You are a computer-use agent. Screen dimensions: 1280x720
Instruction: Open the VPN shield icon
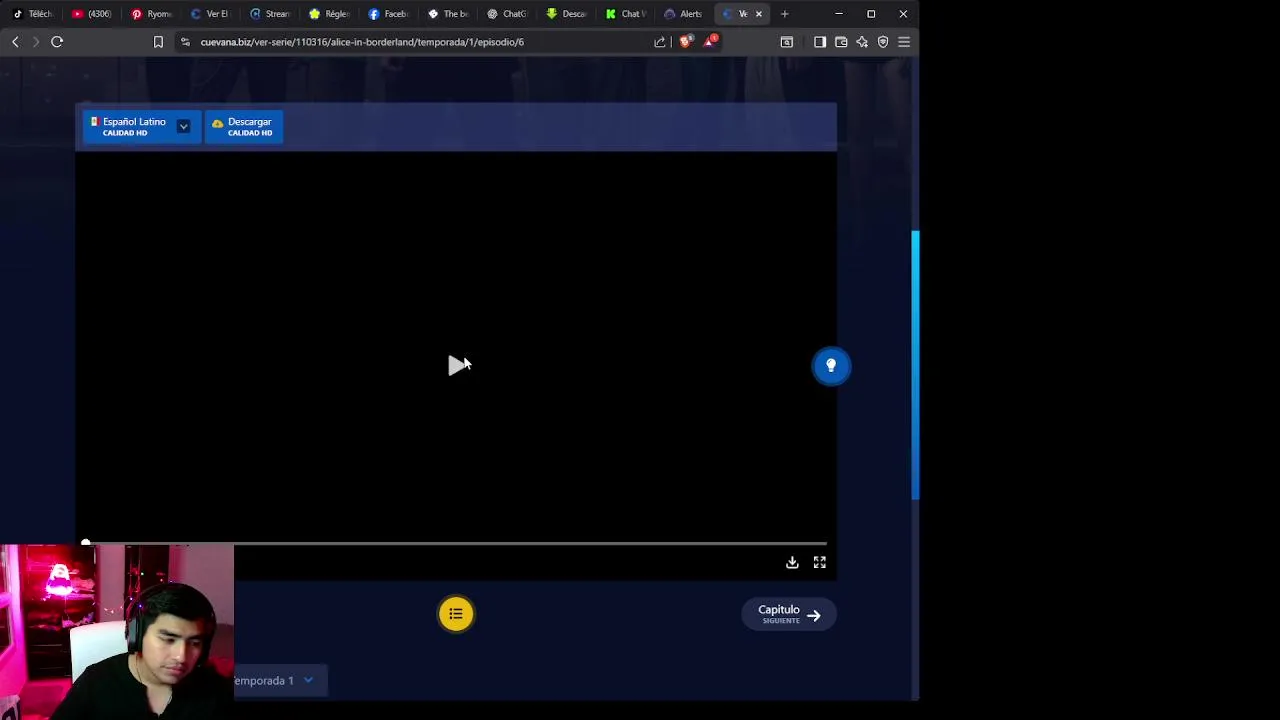pyautogui.click(x=883, y=42)
